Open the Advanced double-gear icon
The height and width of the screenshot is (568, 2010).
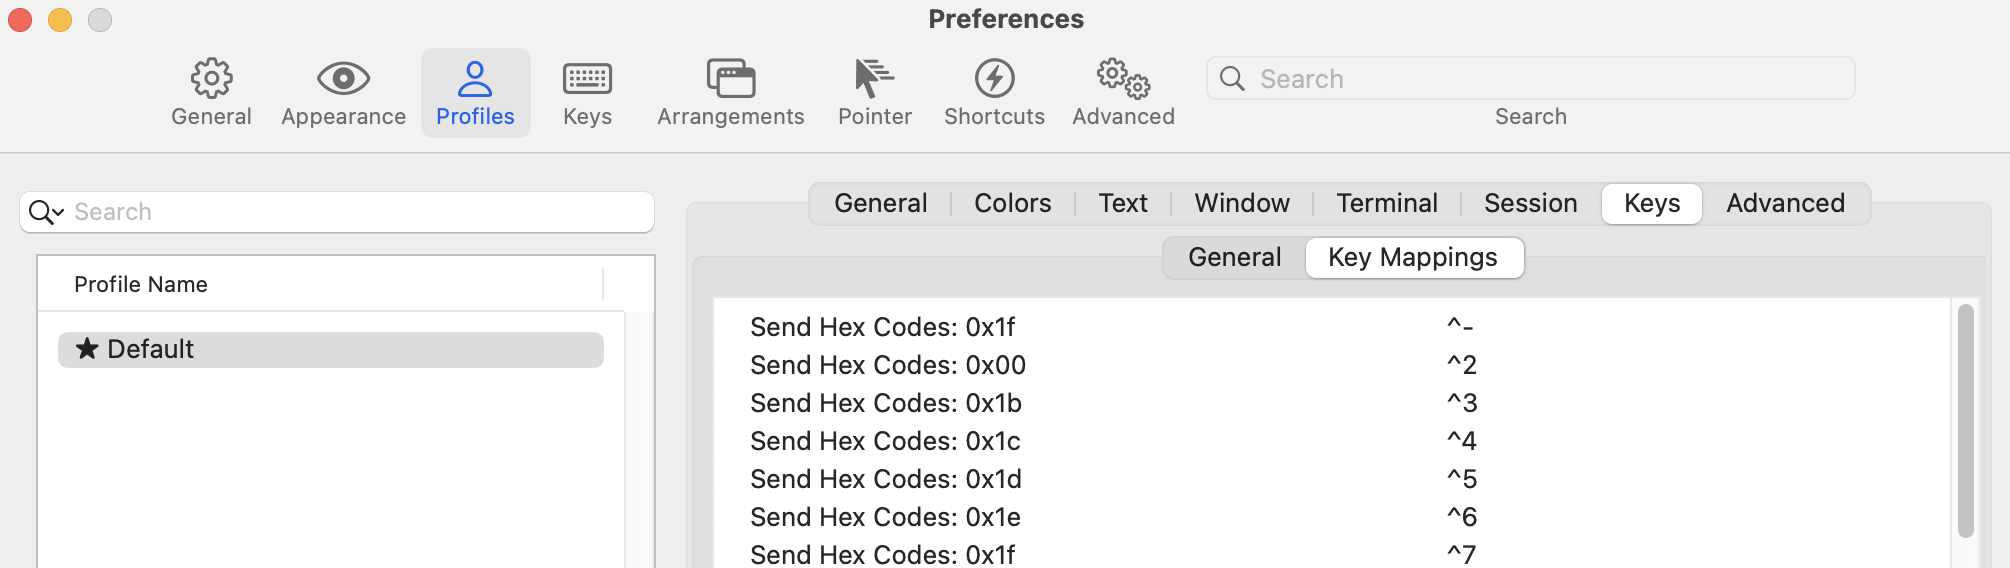click(x=1123, y=78)
